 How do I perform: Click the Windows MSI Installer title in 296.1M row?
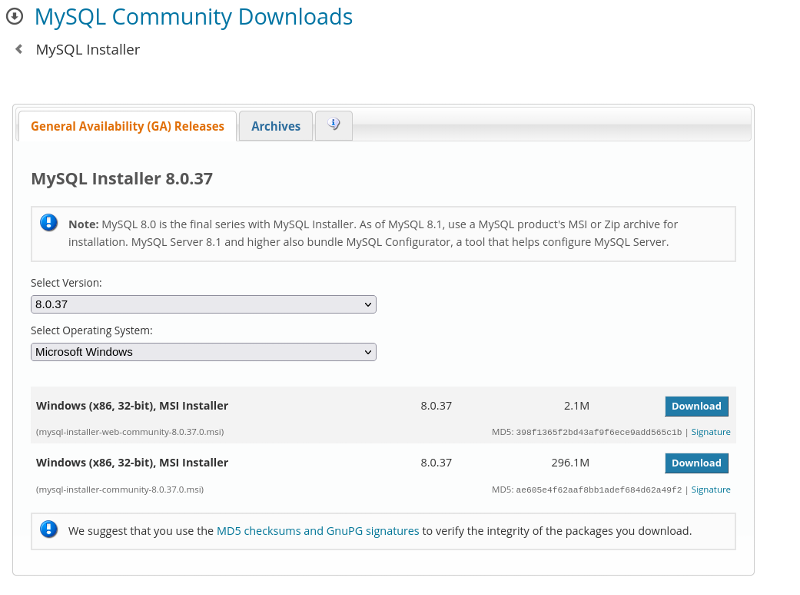[132, 462]
